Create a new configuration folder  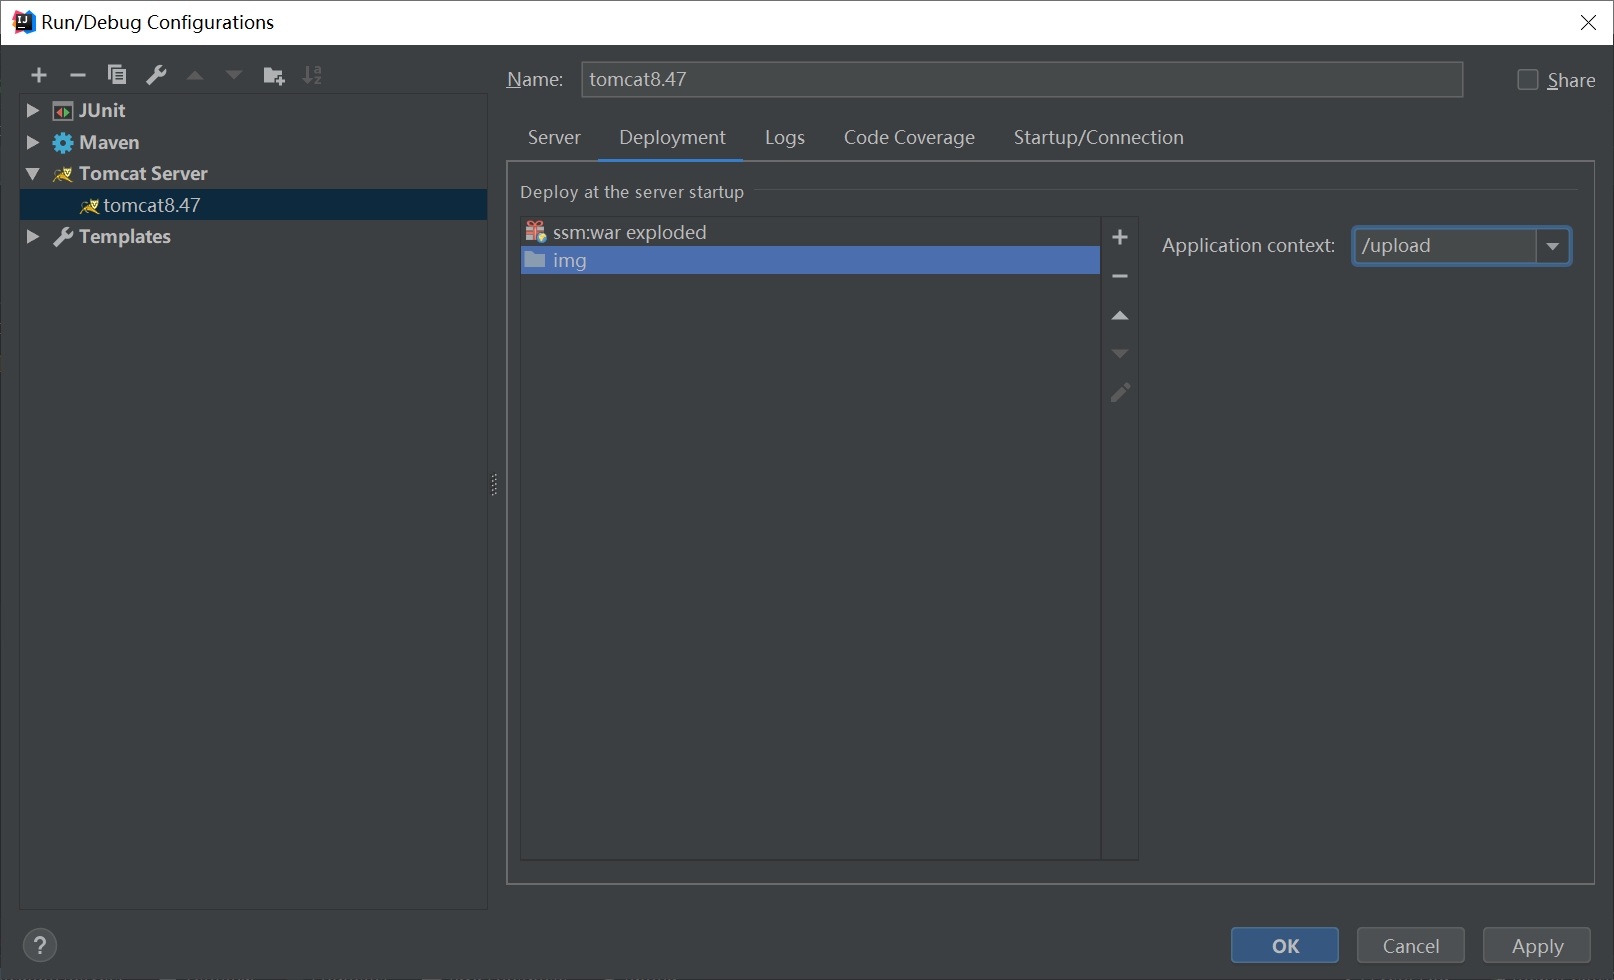pyautogui.click(x=273, y=74)
